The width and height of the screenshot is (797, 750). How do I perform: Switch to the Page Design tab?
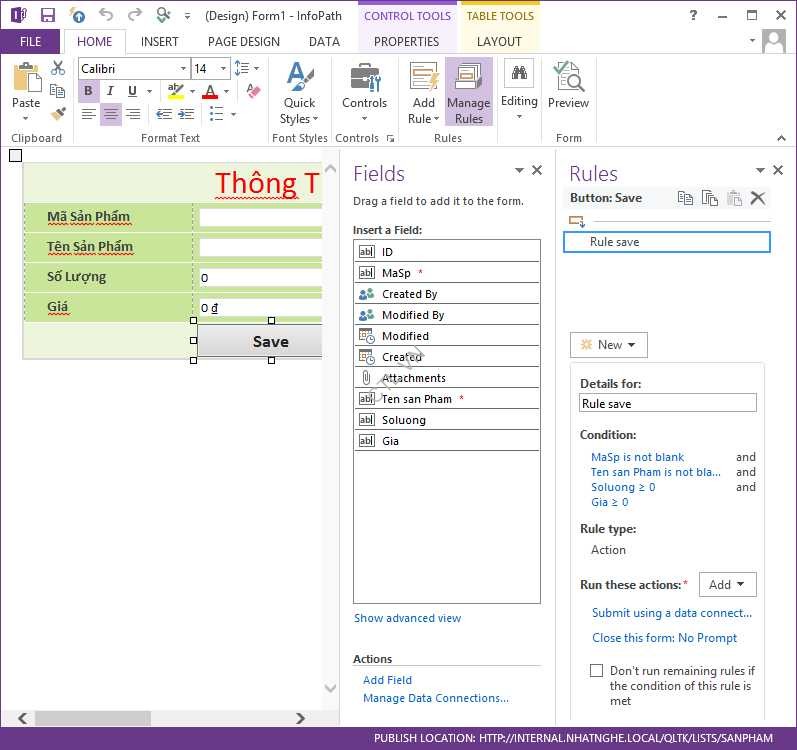243,41
